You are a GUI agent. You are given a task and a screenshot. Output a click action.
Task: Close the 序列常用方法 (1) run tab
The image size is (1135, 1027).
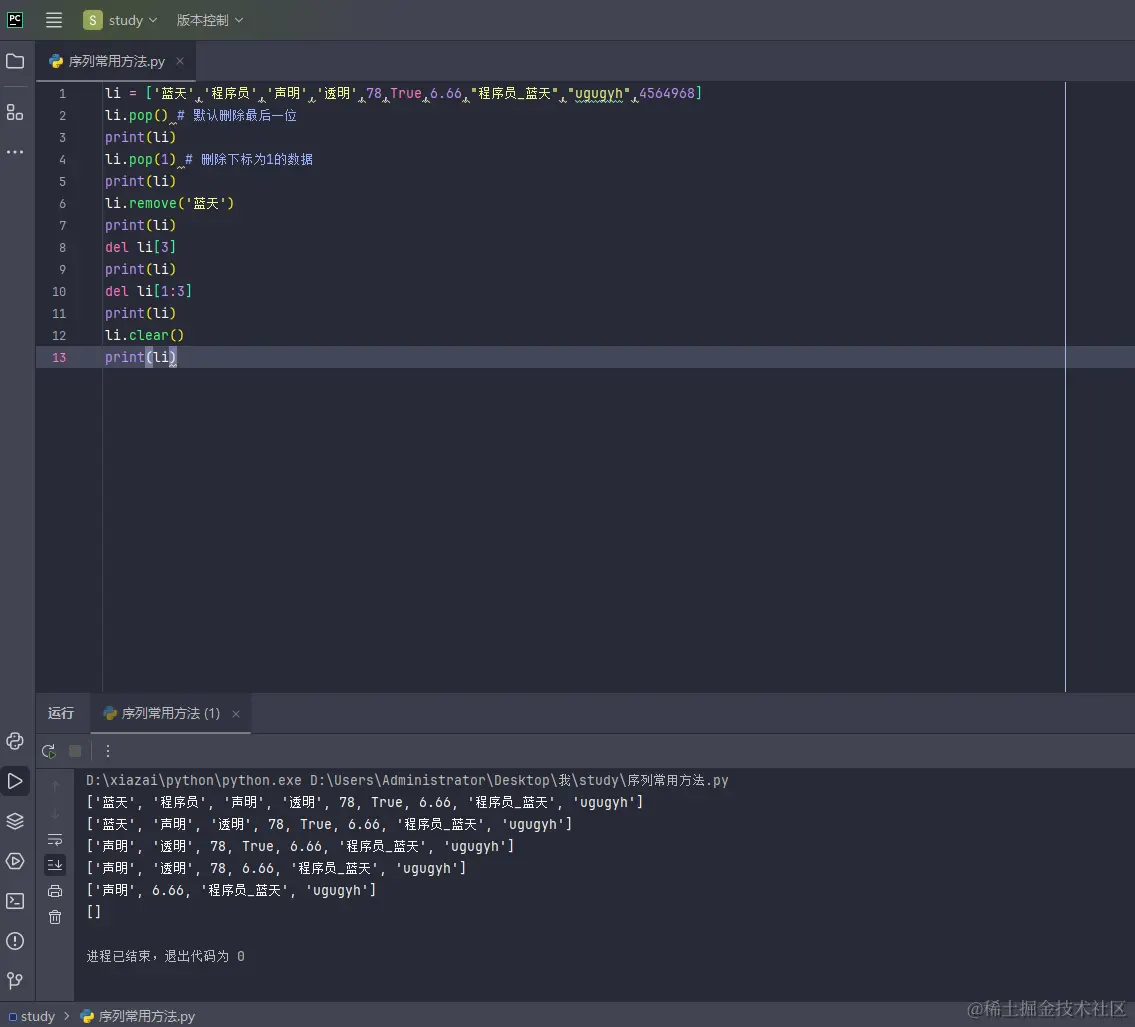click(236, 714)
